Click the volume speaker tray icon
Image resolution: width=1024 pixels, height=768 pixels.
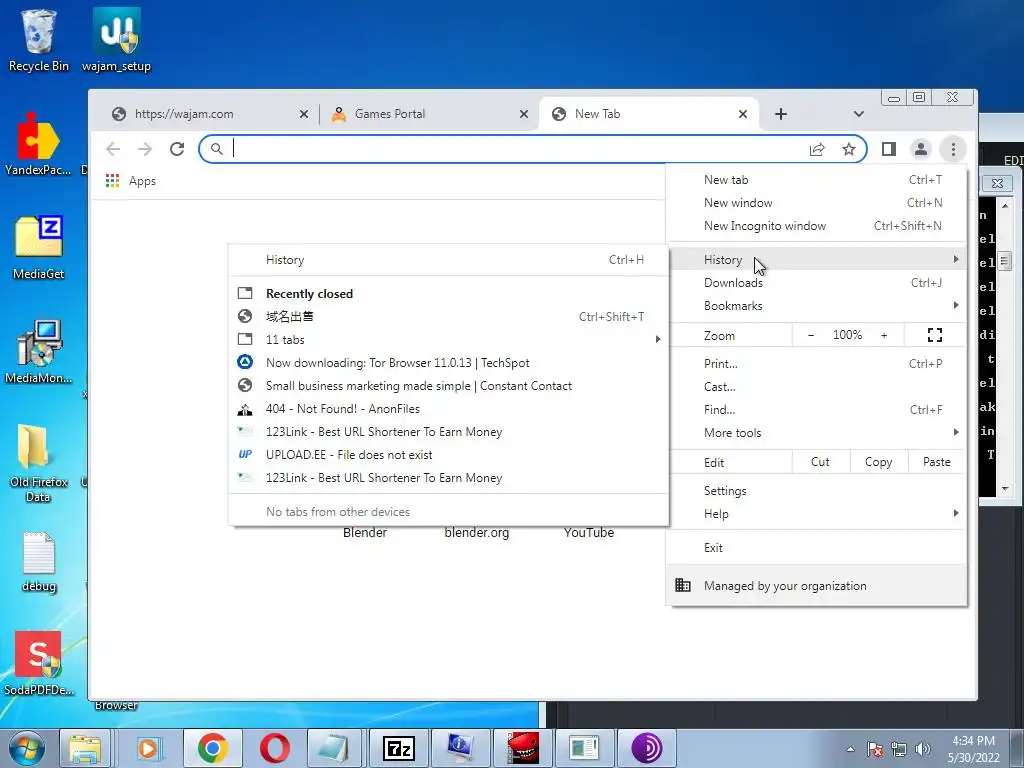pyautogui.click(x=923, y=749)
